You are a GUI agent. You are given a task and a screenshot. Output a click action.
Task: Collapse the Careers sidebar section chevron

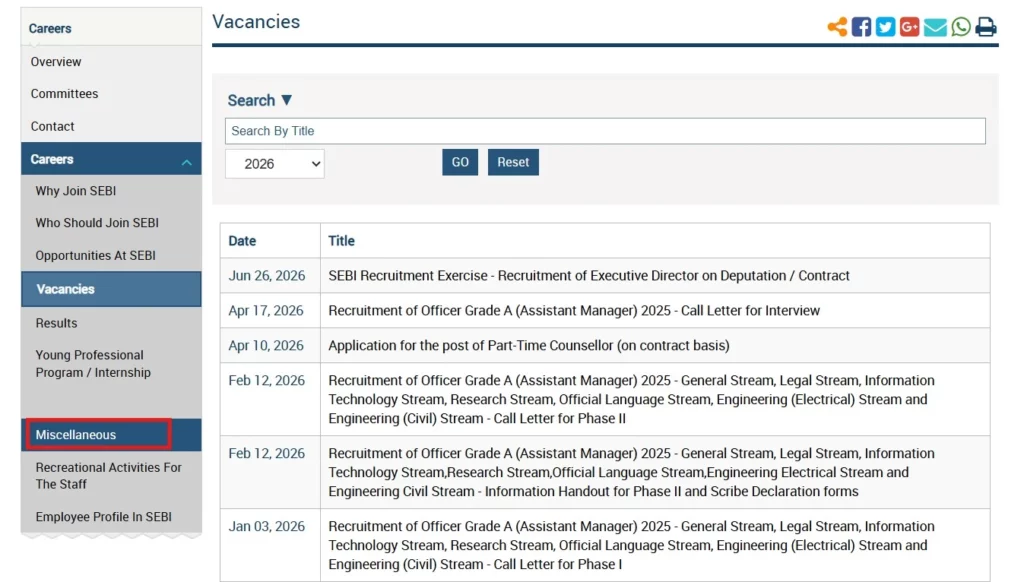tap(187, 162)
